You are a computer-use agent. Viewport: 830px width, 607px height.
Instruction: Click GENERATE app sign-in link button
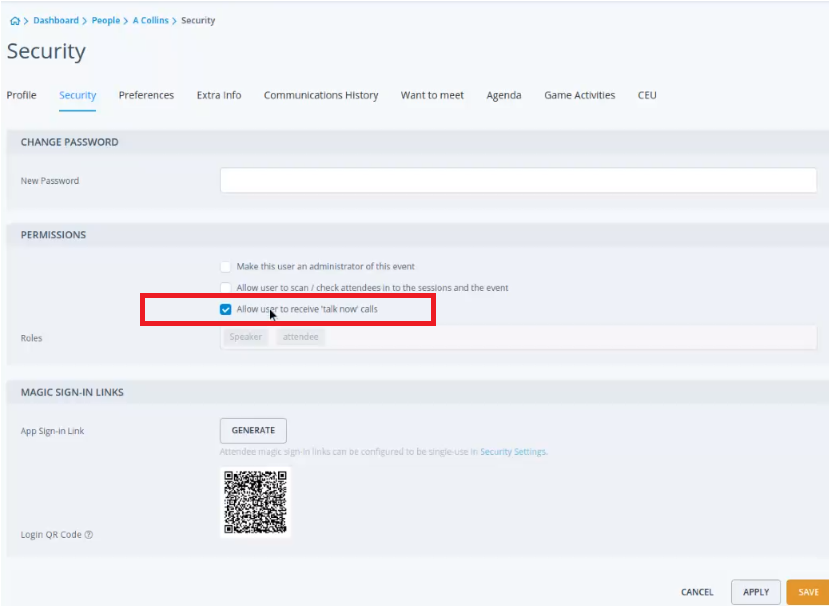click(x=253, y=430)
